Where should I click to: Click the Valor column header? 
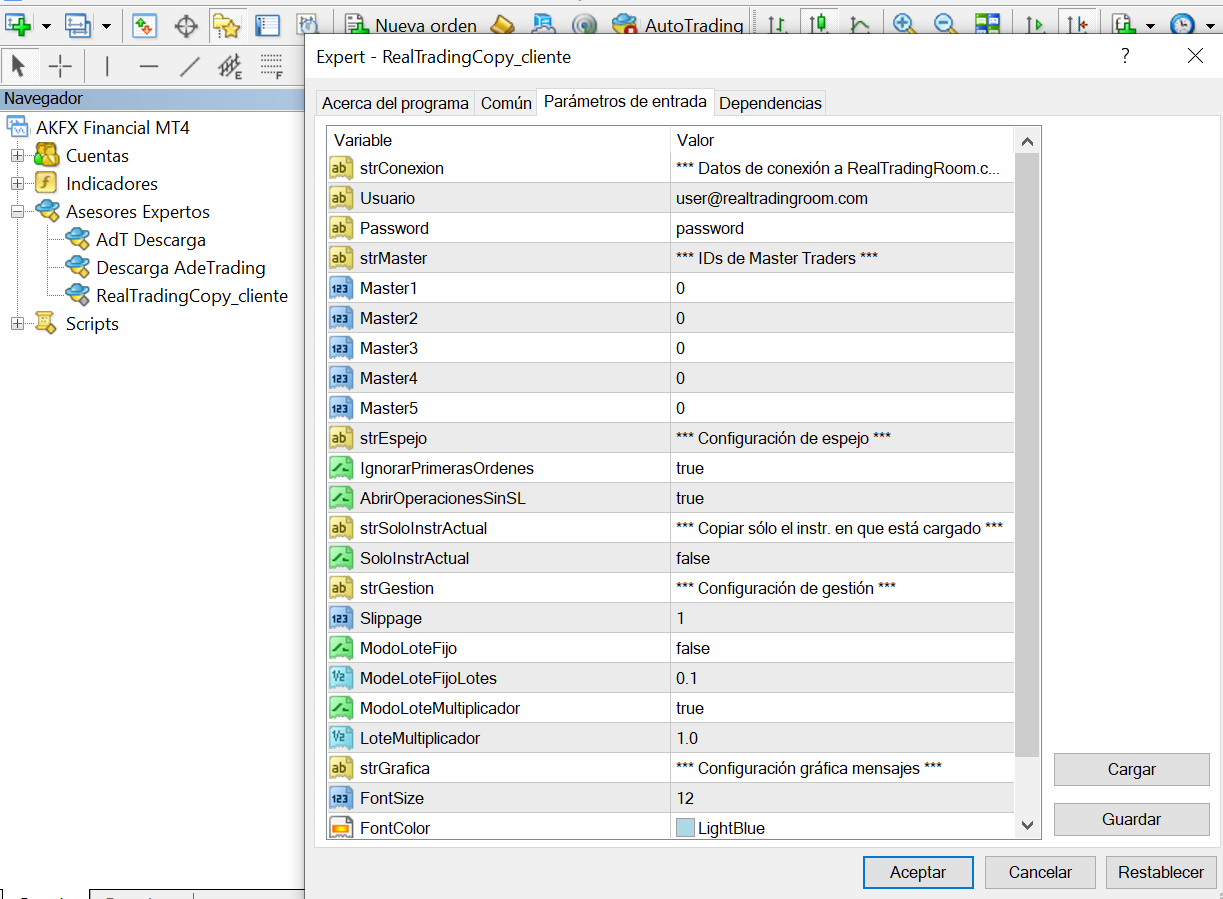point(842,140)
